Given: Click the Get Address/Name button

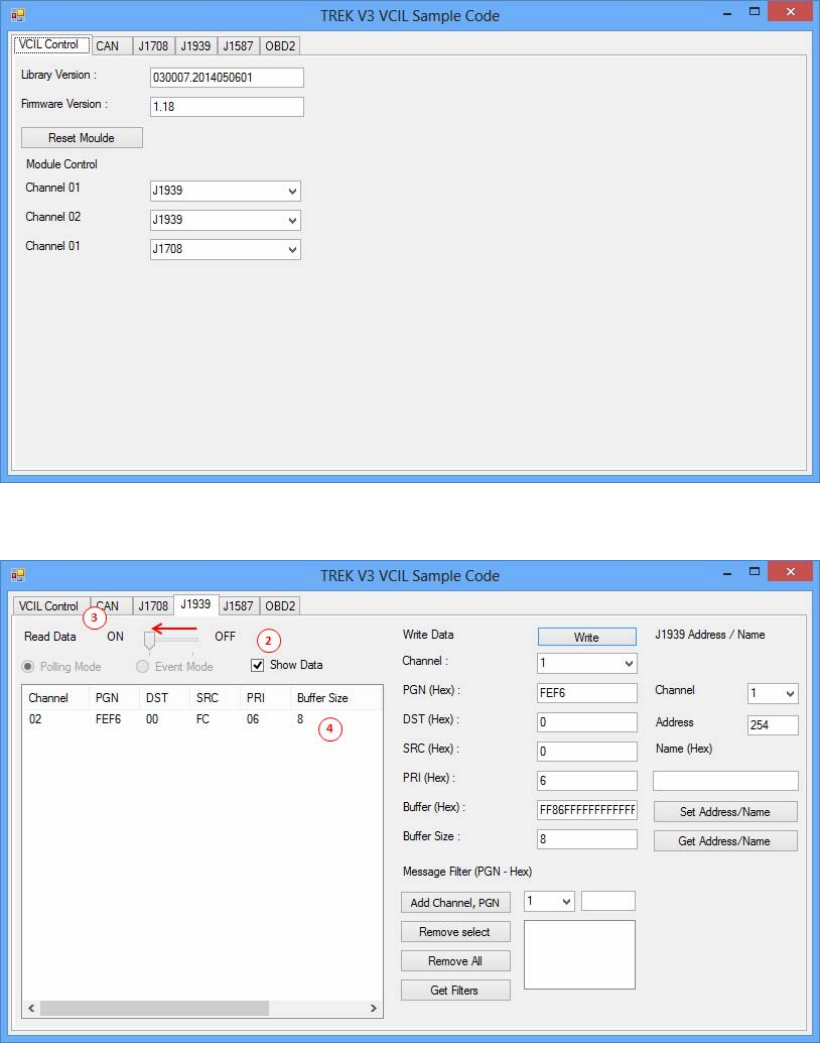Looking at the screenshot, I should [725, 841].
